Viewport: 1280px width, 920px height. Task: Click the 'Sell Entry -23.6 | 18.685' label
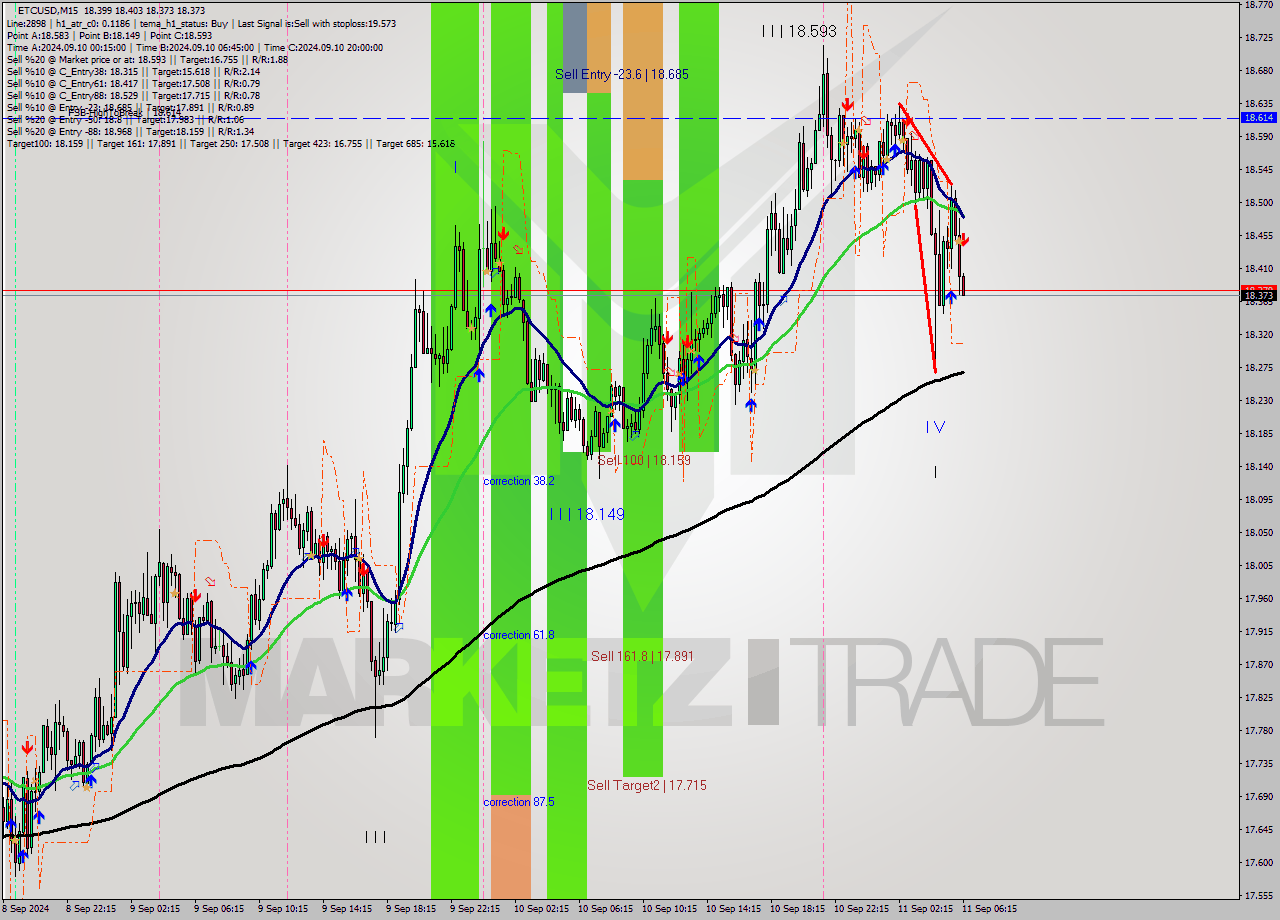point(622,74)
